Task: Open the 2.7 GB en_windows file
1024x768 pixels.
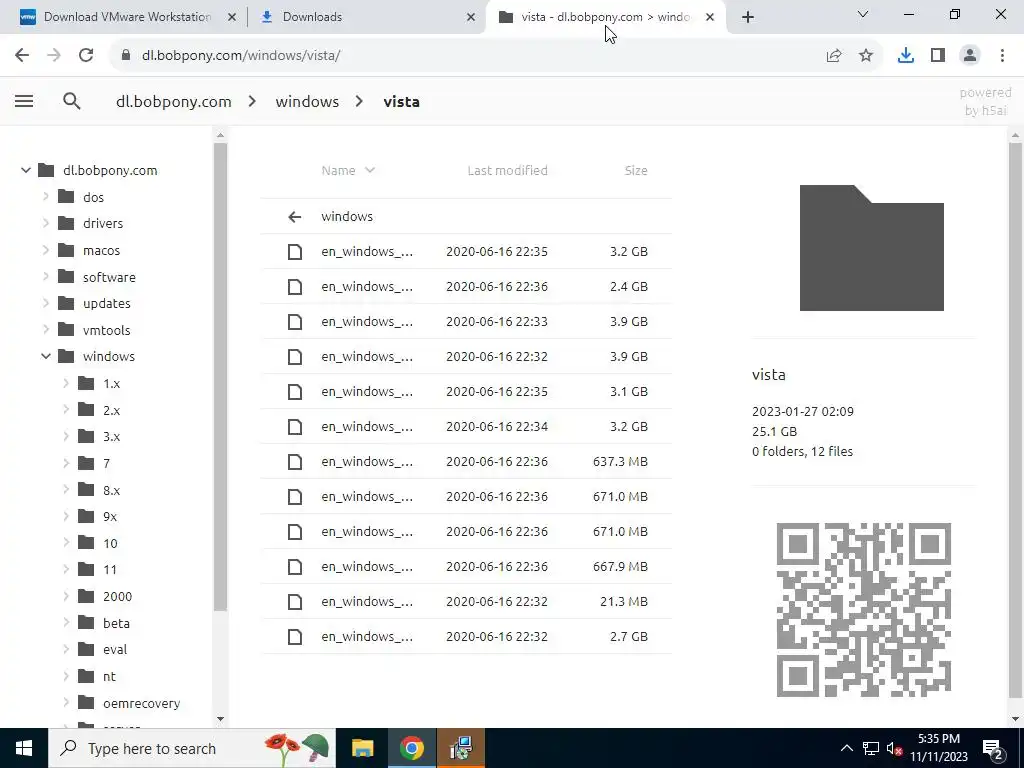Action: (466, 637)
